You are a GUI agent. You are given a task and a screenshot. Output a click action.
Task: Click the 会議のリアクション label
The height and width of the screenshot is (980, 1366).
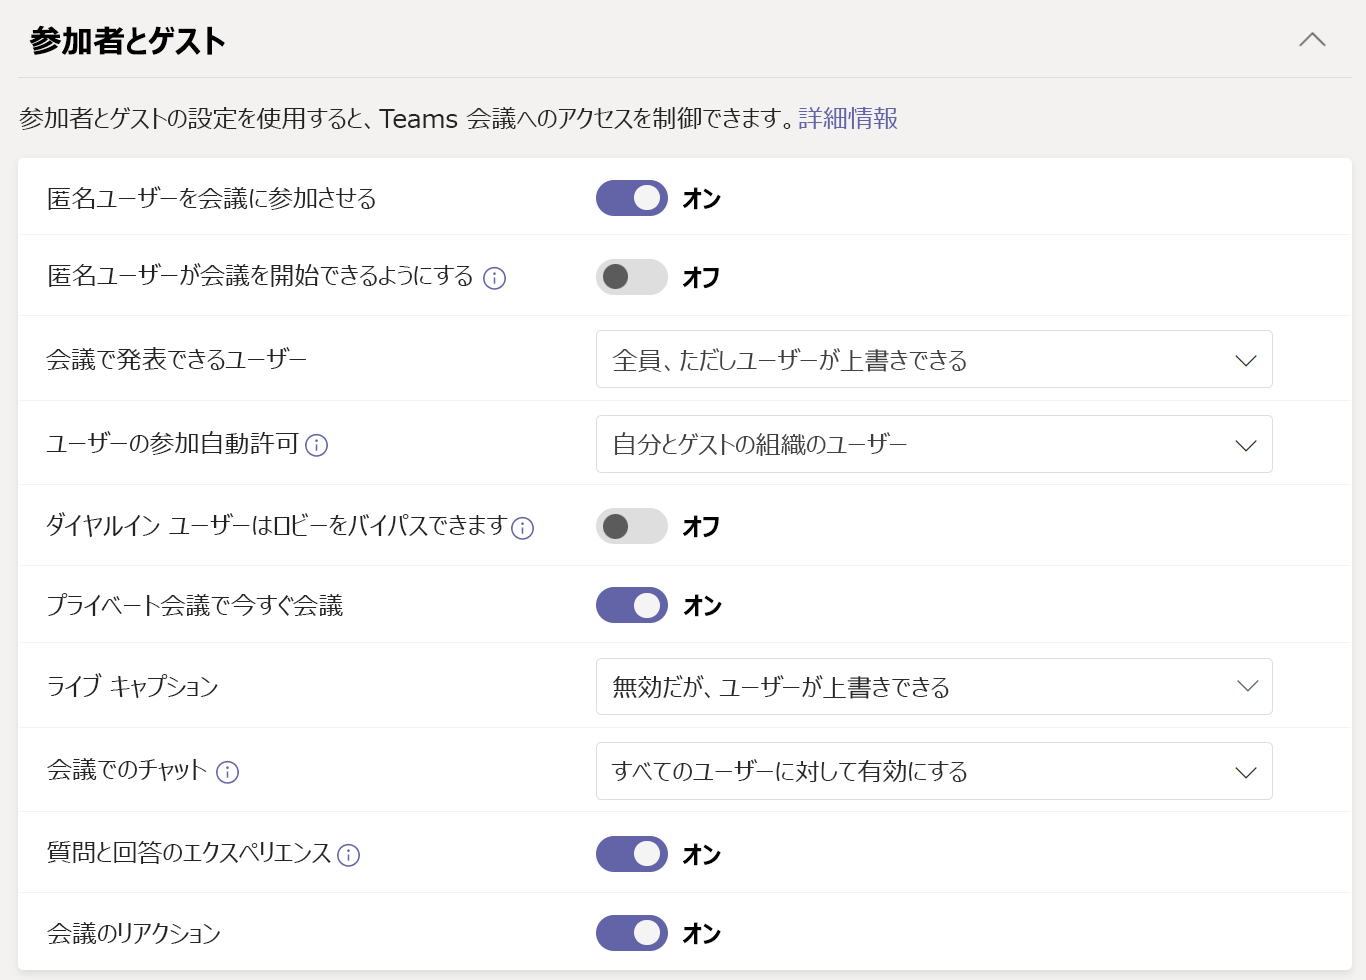click(134, 933)
